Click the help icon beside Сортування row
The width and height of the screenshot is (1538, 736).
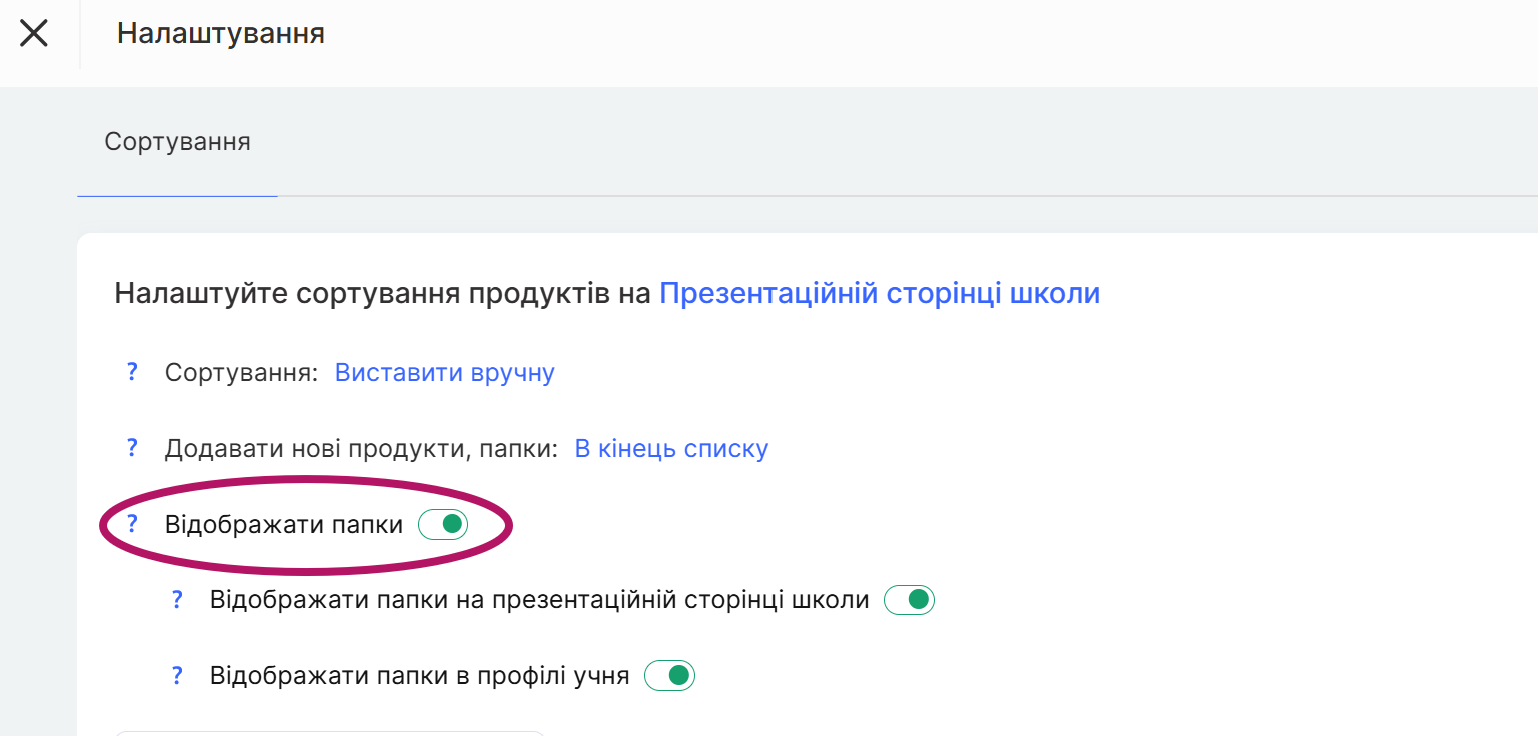point(131,373)
